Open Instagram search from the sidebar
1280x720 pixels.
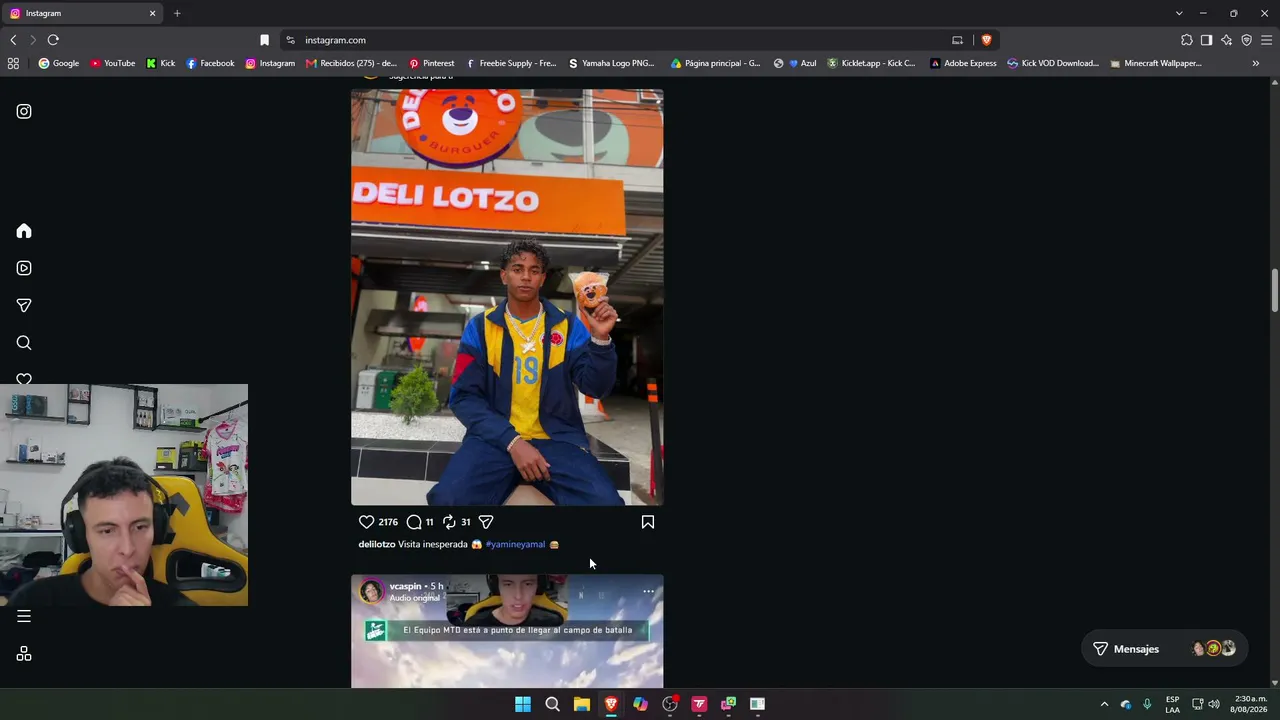(x=24, y=343)
